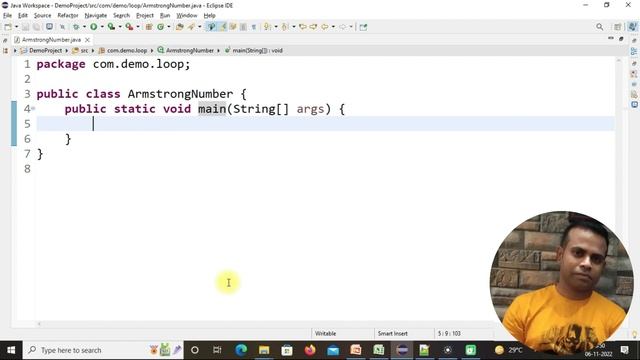Expand breadcrumb arrow after ArmstrongNumber
Image resolution: width=640 pixels, height=360 pixels.
pos(218,51)
